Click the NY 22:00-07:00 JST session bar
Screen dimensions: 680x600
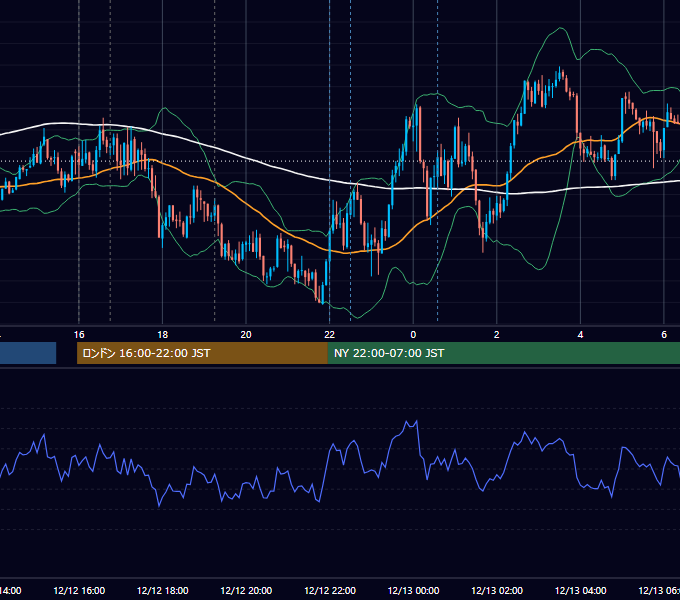[x=503, y=353]
